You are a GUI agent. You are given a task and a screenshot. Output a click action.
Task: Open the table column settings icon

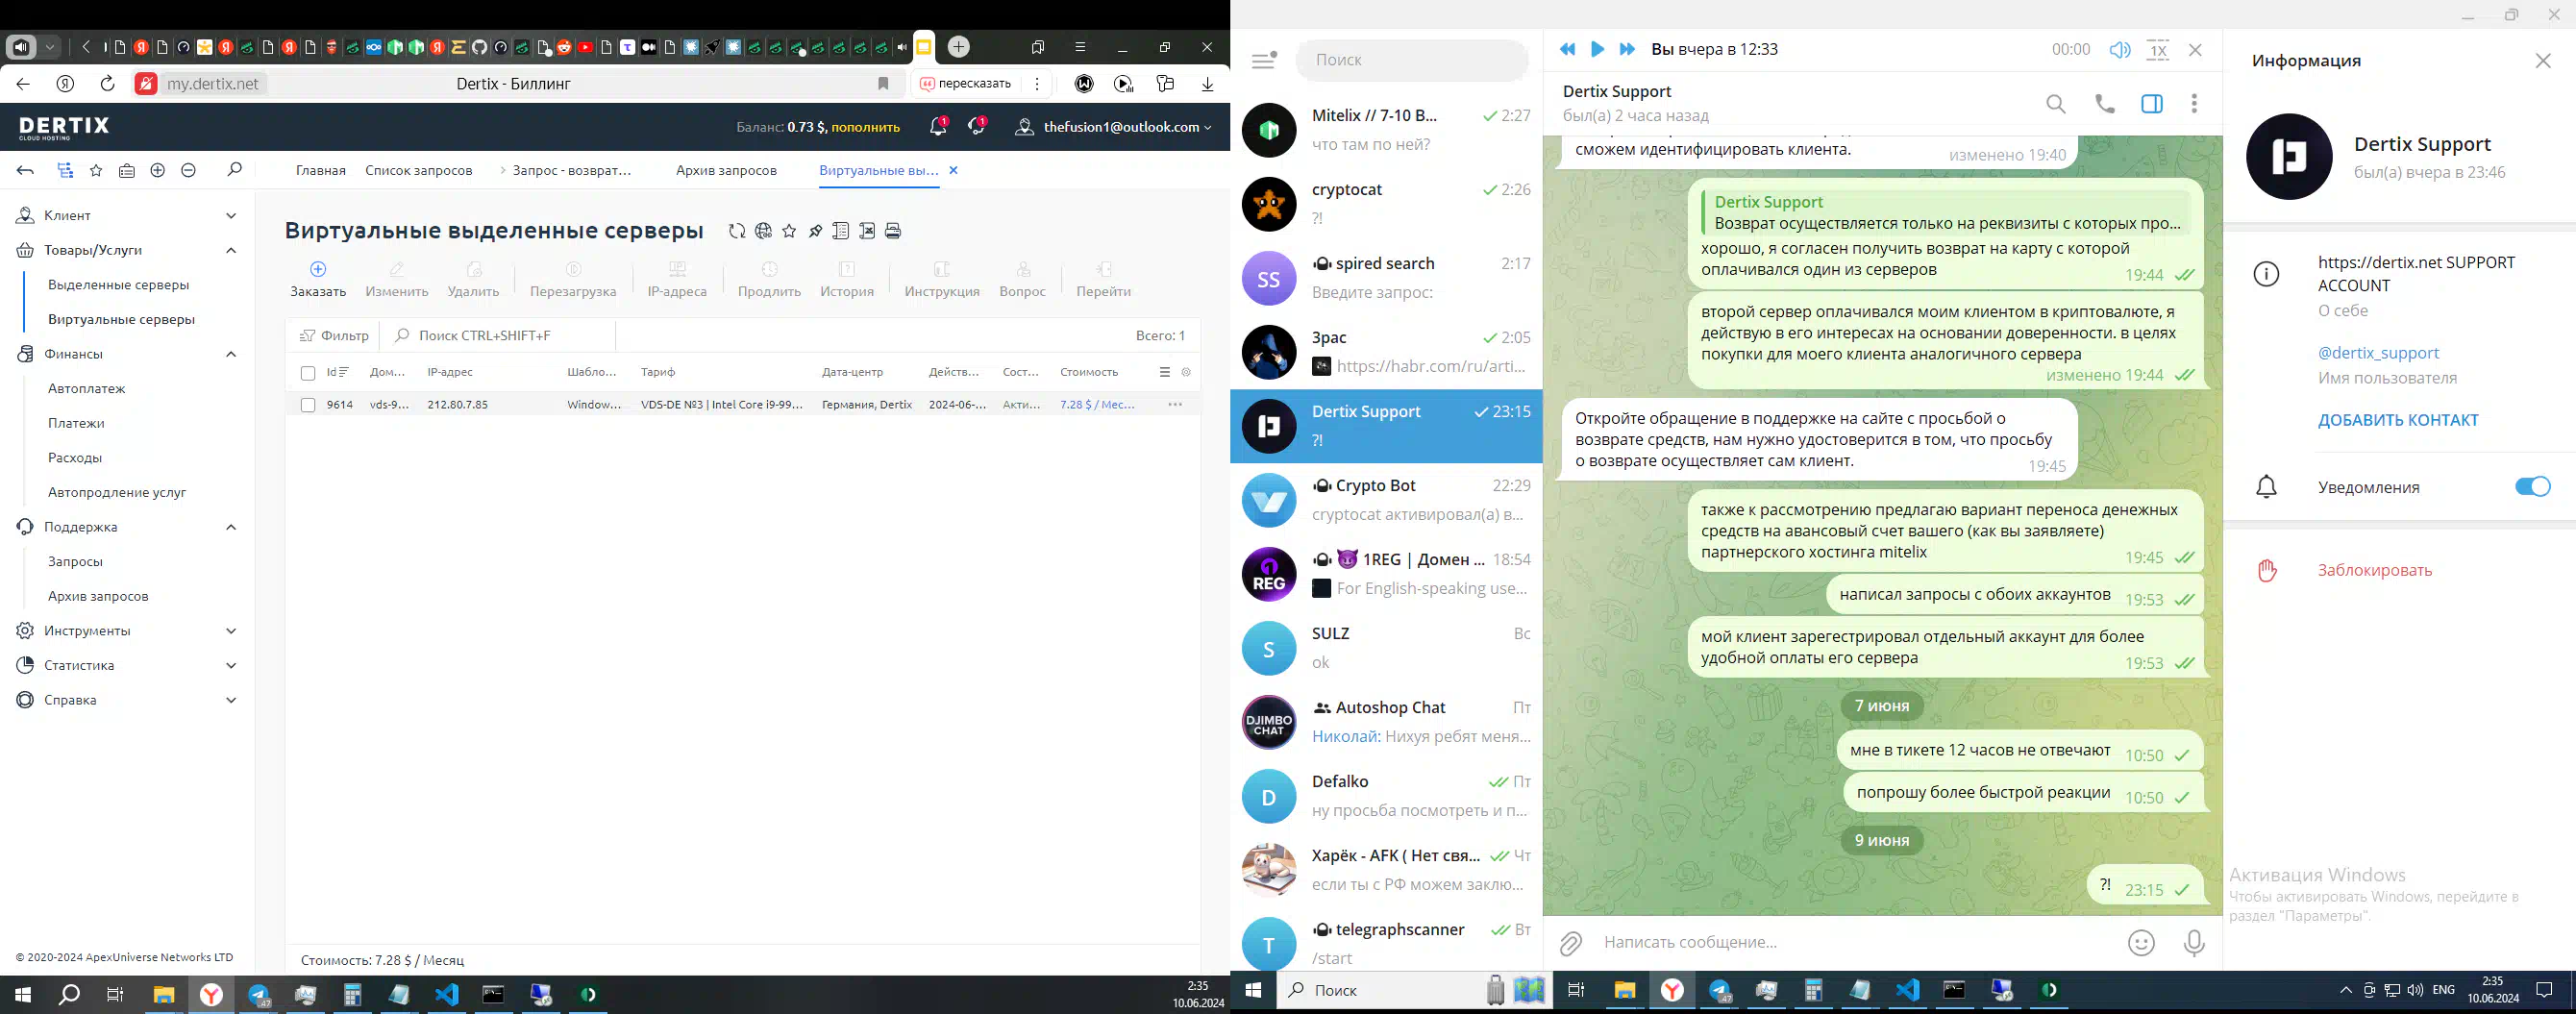coord(1186,372)
